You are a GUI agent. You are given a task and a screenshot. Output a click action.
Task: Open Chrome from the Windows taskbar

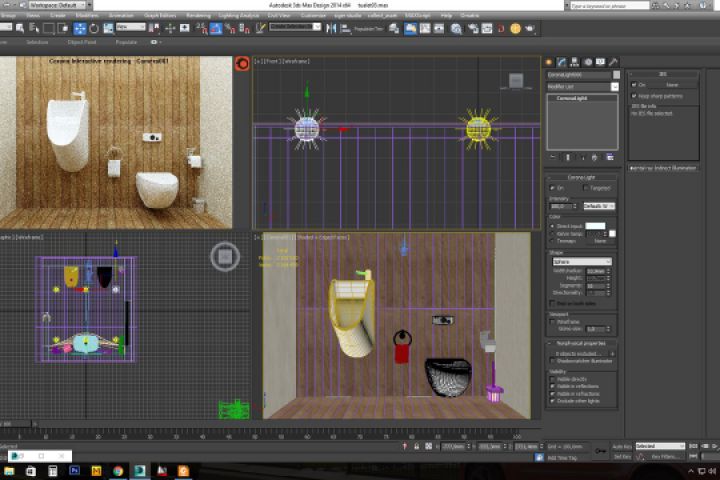[x=118, y=470]
